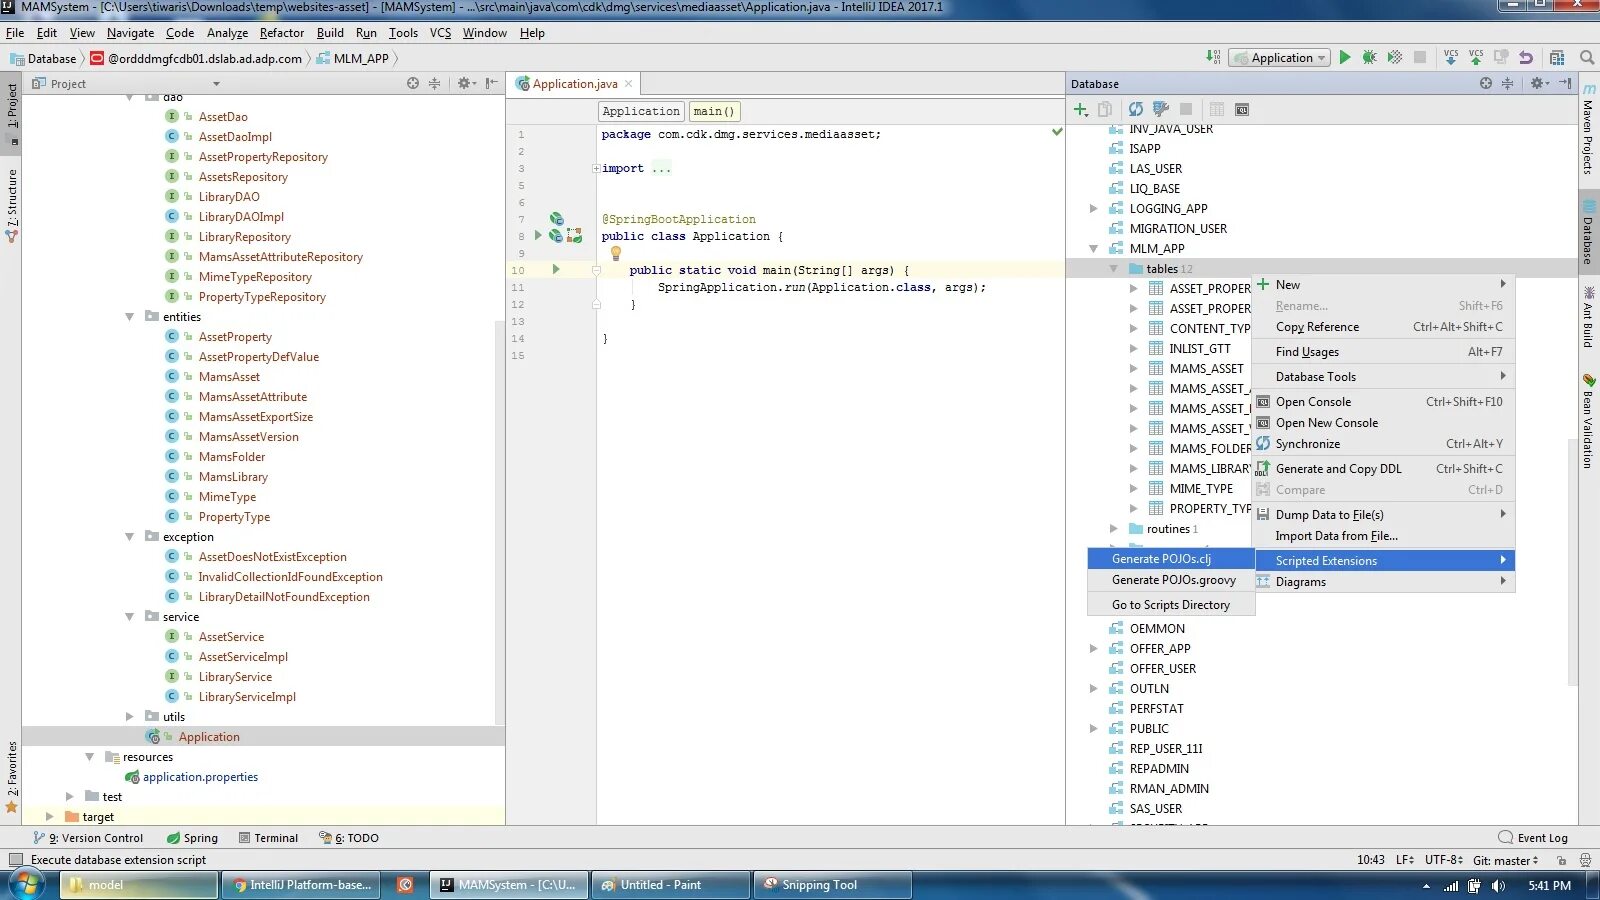
Task: Collapse the exception package
Action: point(129,537)
